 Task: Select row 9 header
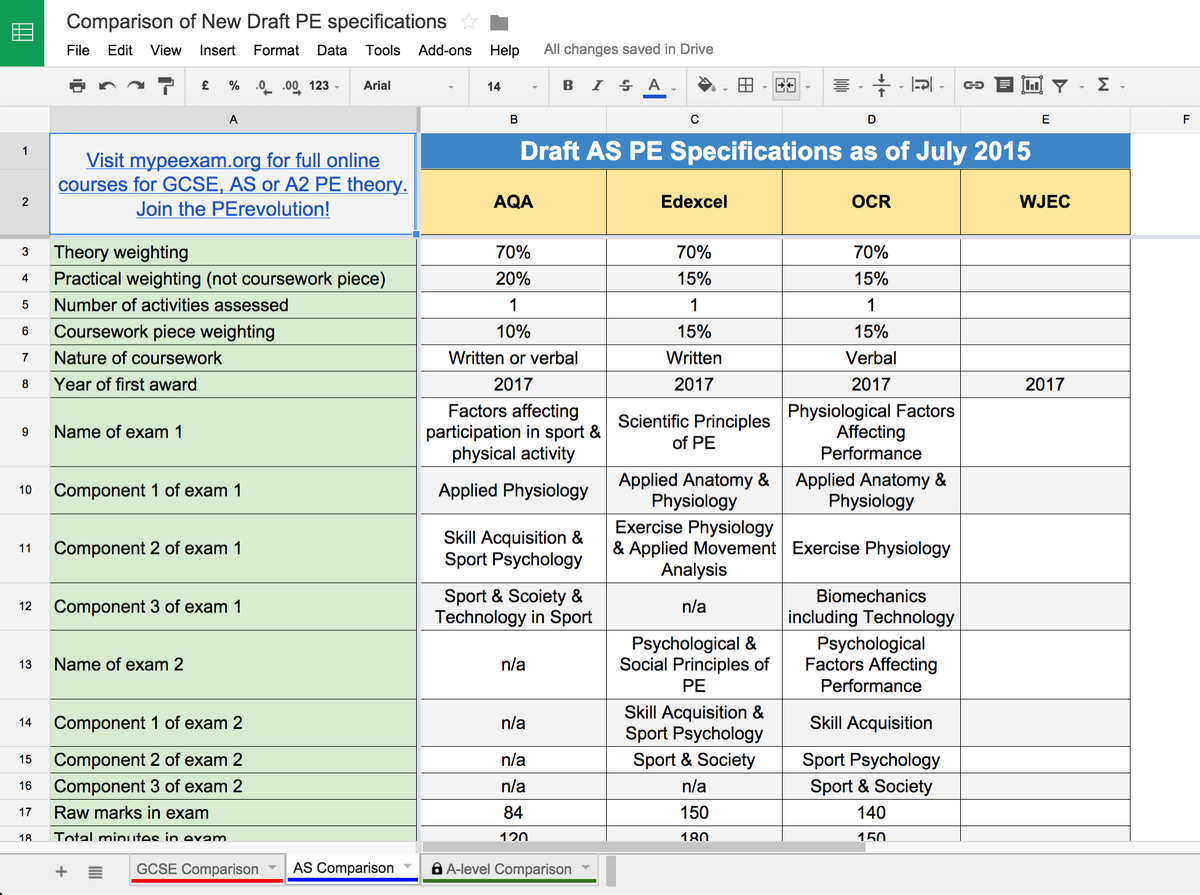point(25,432)
